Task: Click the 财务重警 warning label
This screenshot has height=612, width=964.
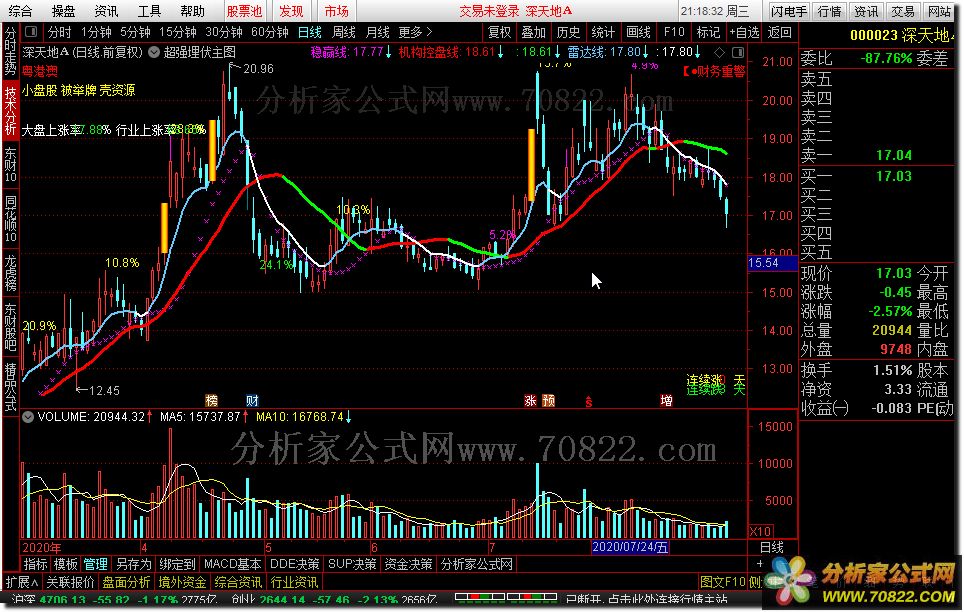Action: (x=714, y=71)
